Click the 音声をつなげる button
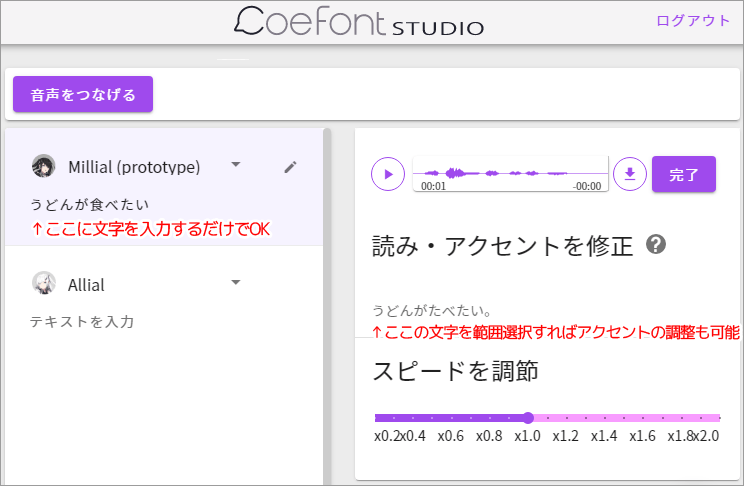The height and width of the screenshot is (486, 744). click(83, 94)
